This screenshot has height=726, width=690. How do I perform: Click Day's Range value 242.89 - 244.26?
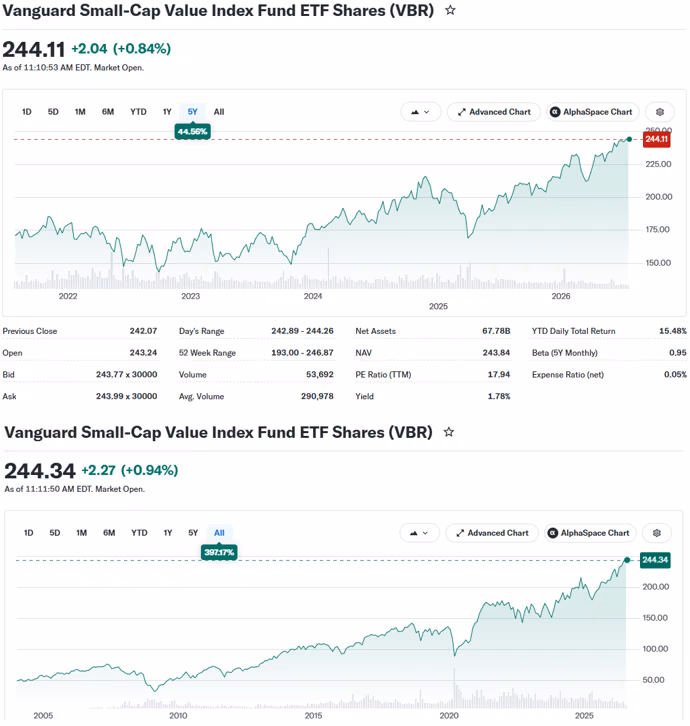click(x=302, y=331)
